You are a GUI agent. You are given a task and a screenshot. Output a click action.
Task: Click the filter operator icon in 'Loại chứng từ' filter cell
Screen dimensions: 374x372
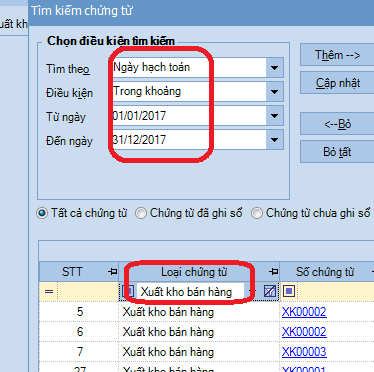pos(128,292)
